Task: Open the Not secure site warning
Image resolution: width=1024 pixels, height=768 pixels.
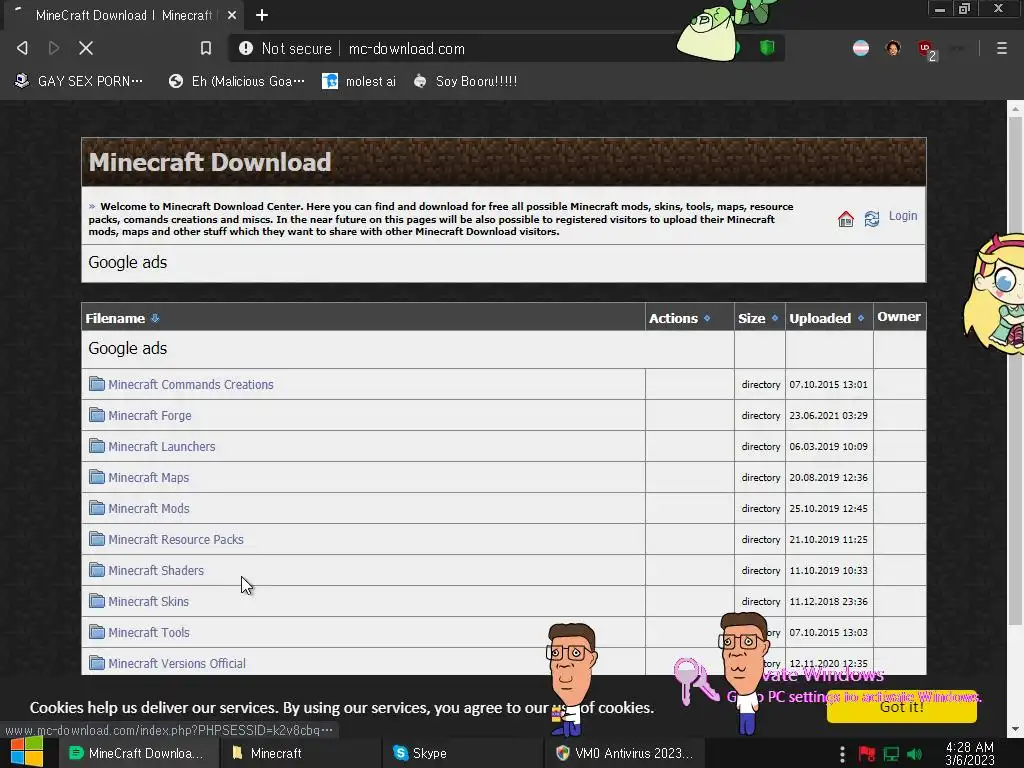Action: tap(285, 48)
